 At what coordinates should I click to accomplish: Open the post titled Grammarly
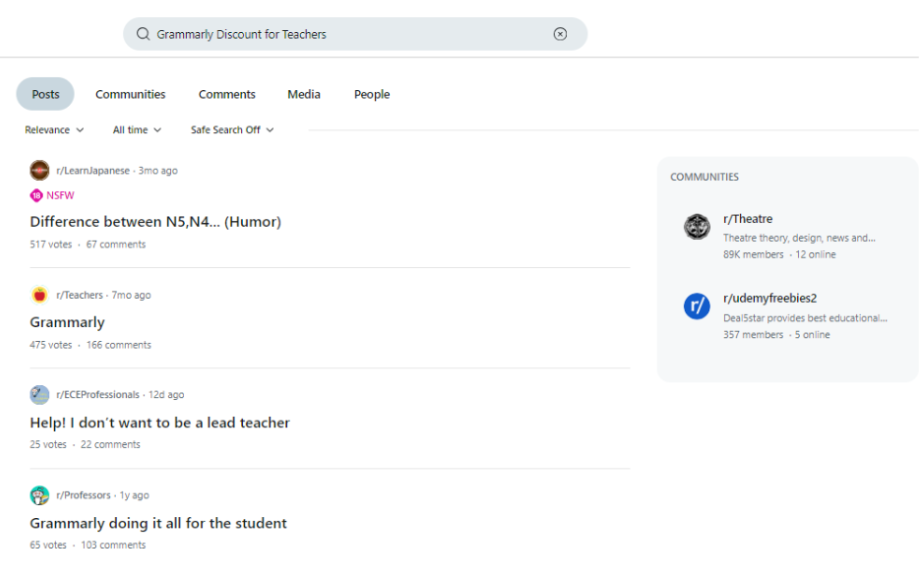(67, 322)
